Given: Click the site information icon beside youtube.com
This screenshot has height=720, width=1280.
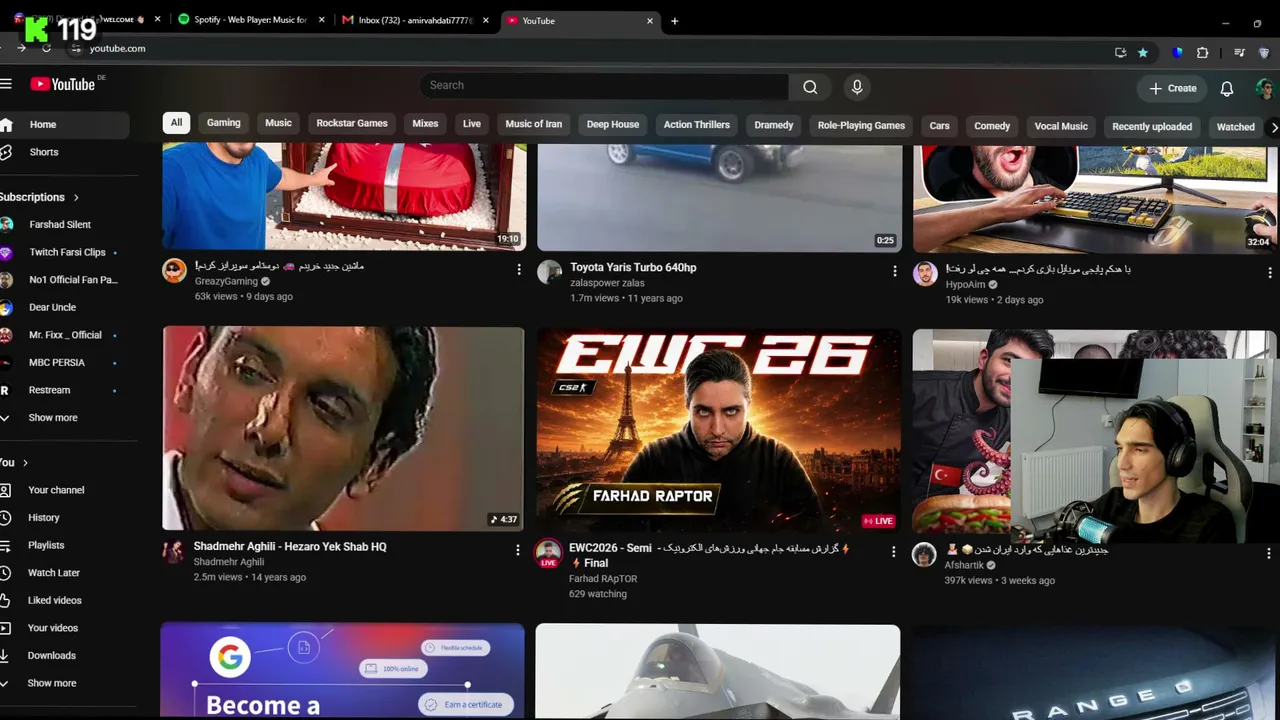Looking at the screenshot, I should click(x=76, y=48).
